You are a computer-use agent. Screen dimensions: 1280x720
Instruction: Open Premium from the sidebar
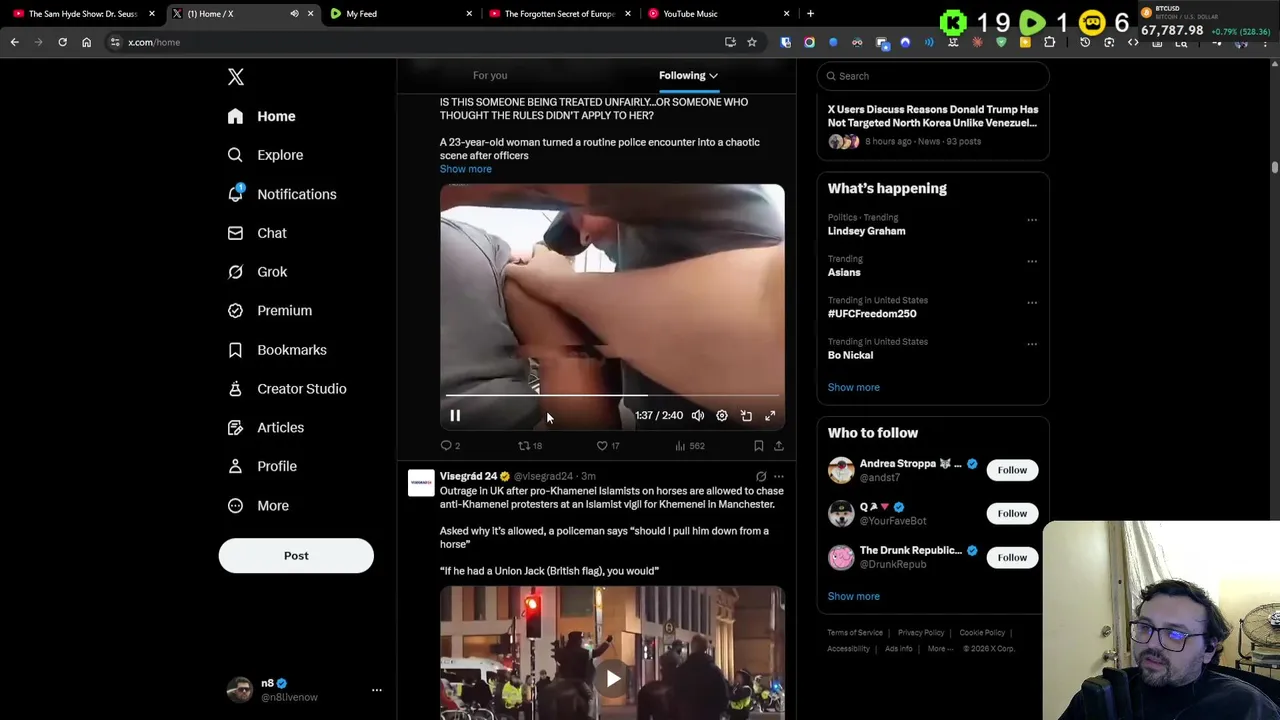click(269, 310)
